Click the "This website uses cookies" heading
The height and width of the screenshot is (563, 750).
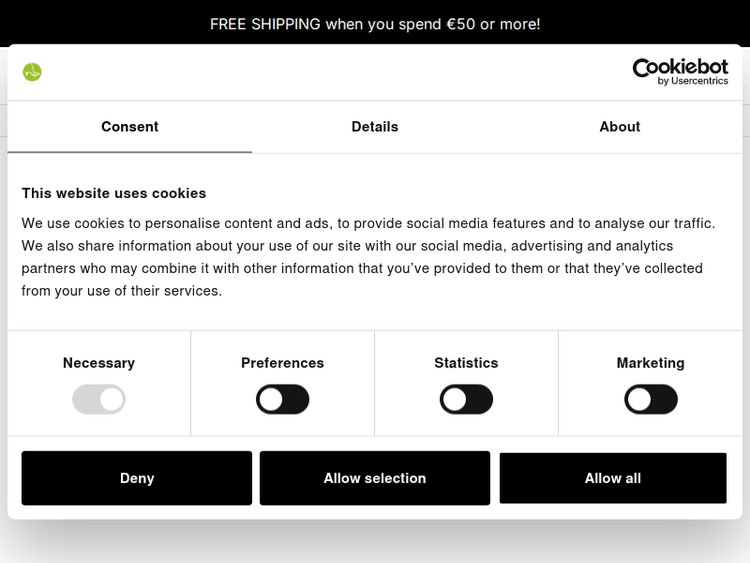(114, 193)
